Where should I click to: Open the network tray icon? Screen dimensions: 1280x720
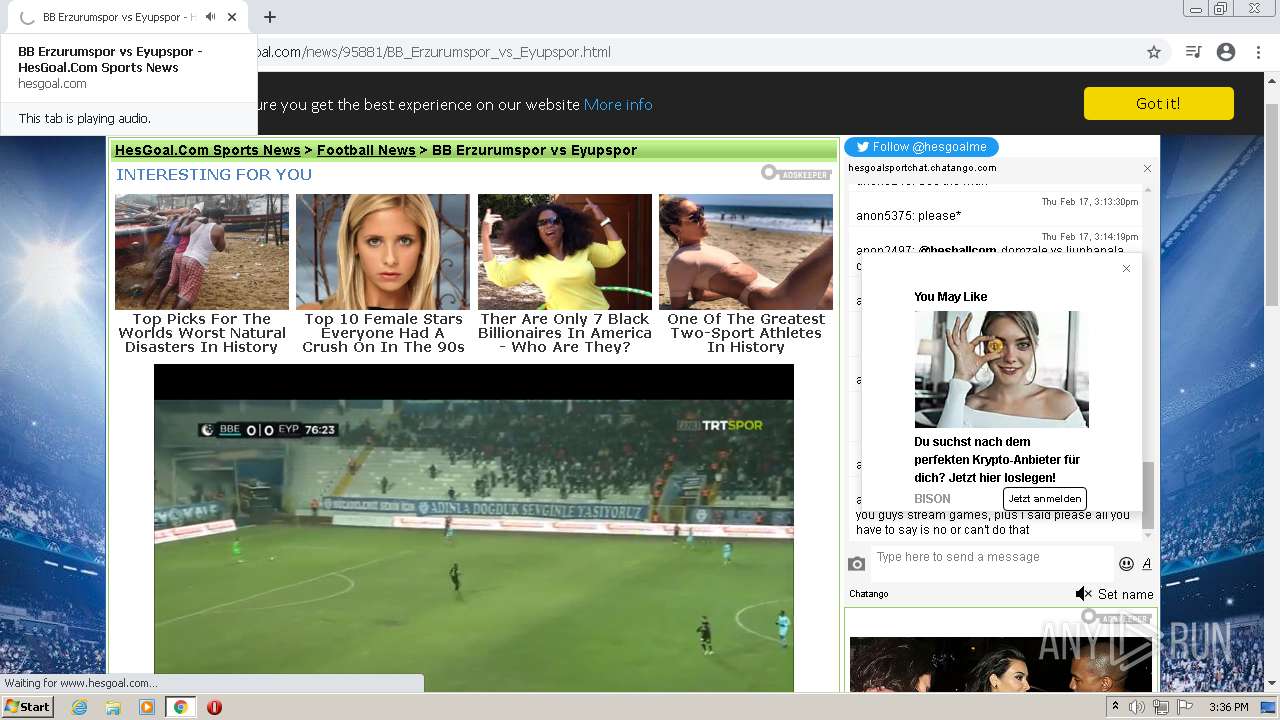click(x=1160, y=707)
